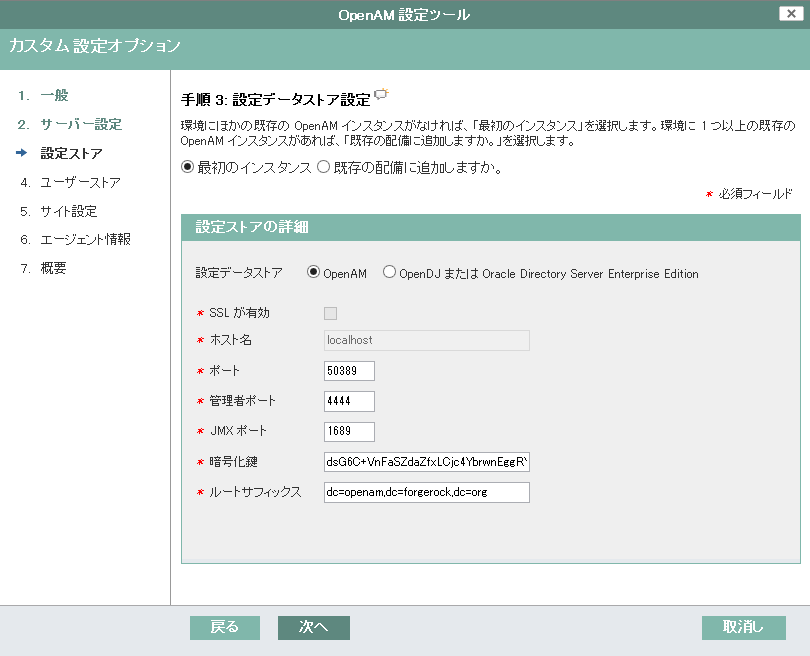Close the OpenAM configuration tool dialog

click(x=792, y=13)
